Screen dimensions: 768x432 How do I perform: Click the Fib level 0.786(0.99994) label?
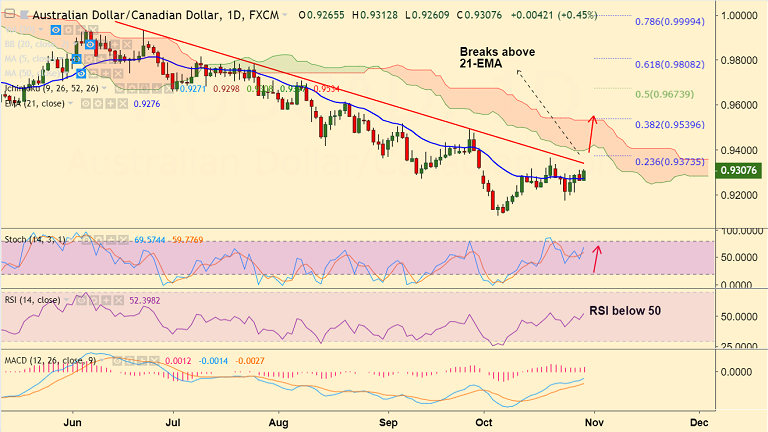(x=670, y=22)
